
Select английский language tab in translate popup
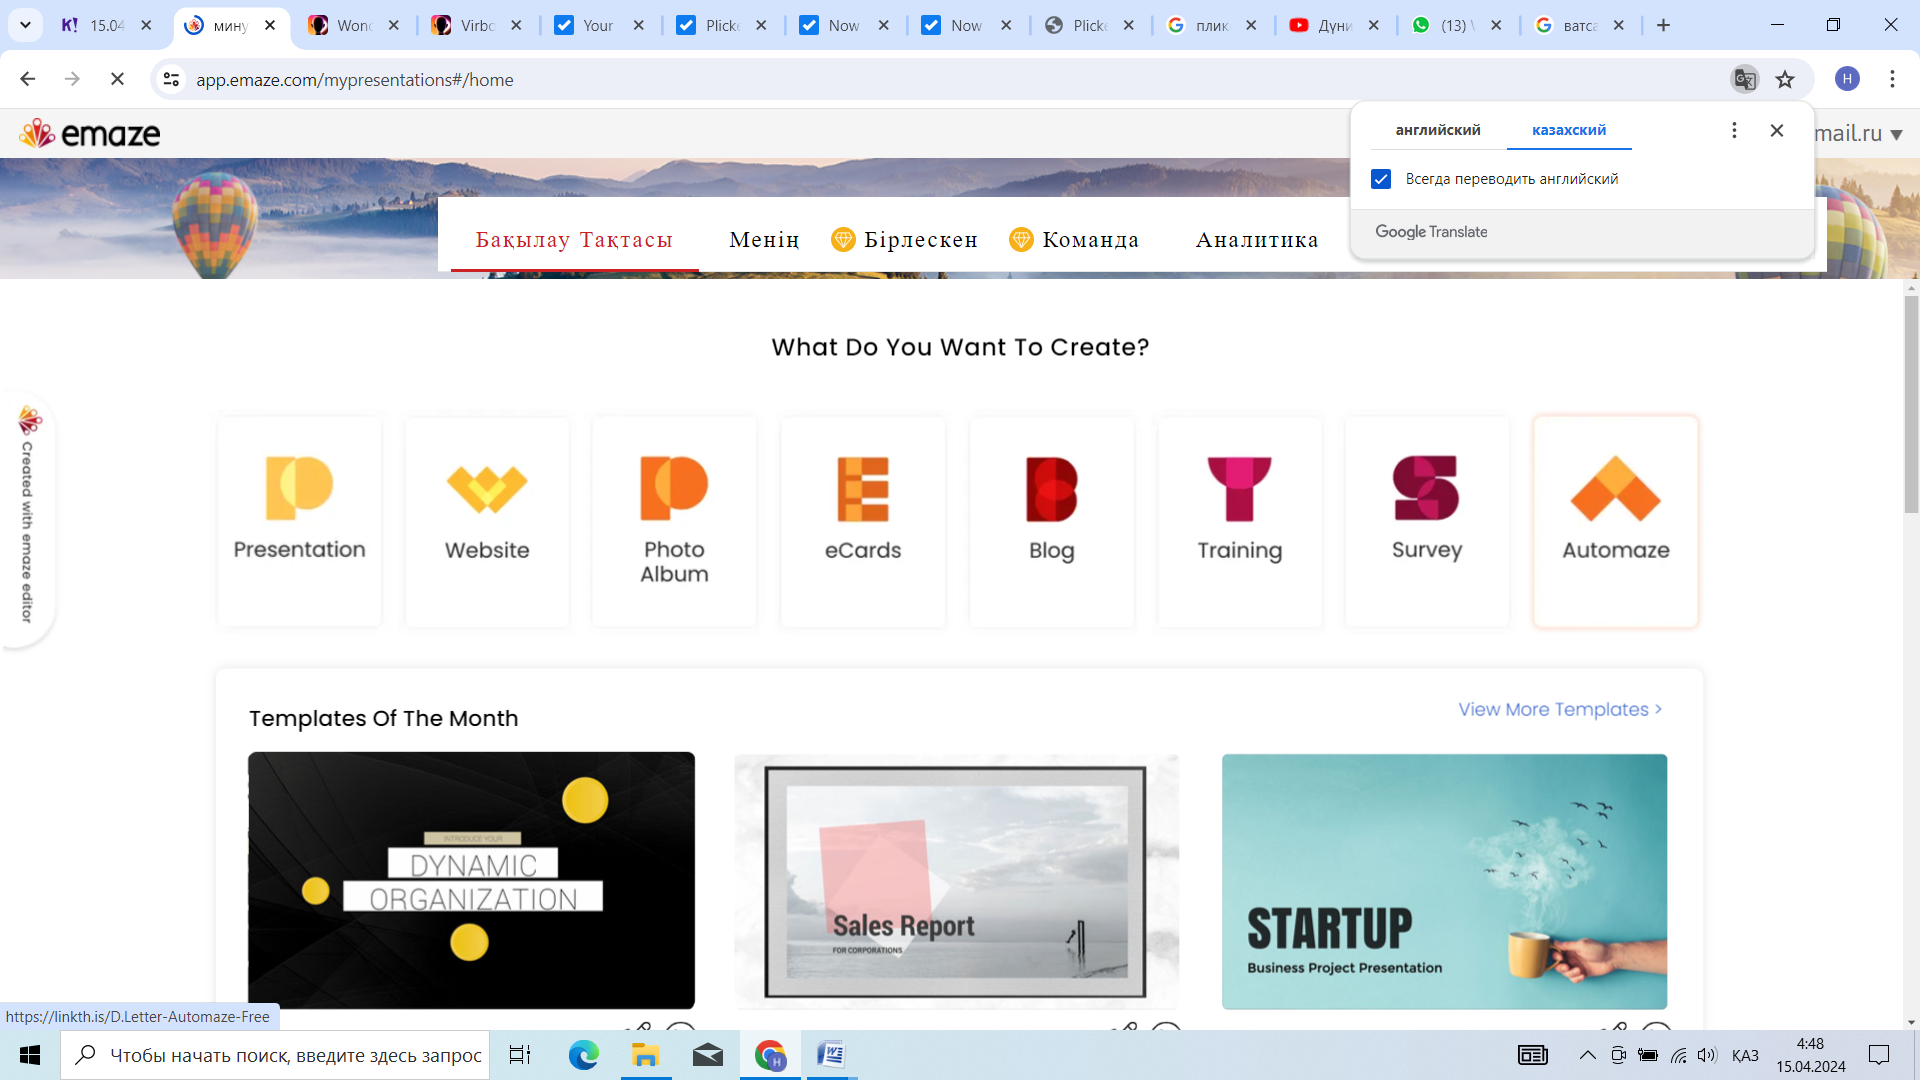[x=1437, y=130]
